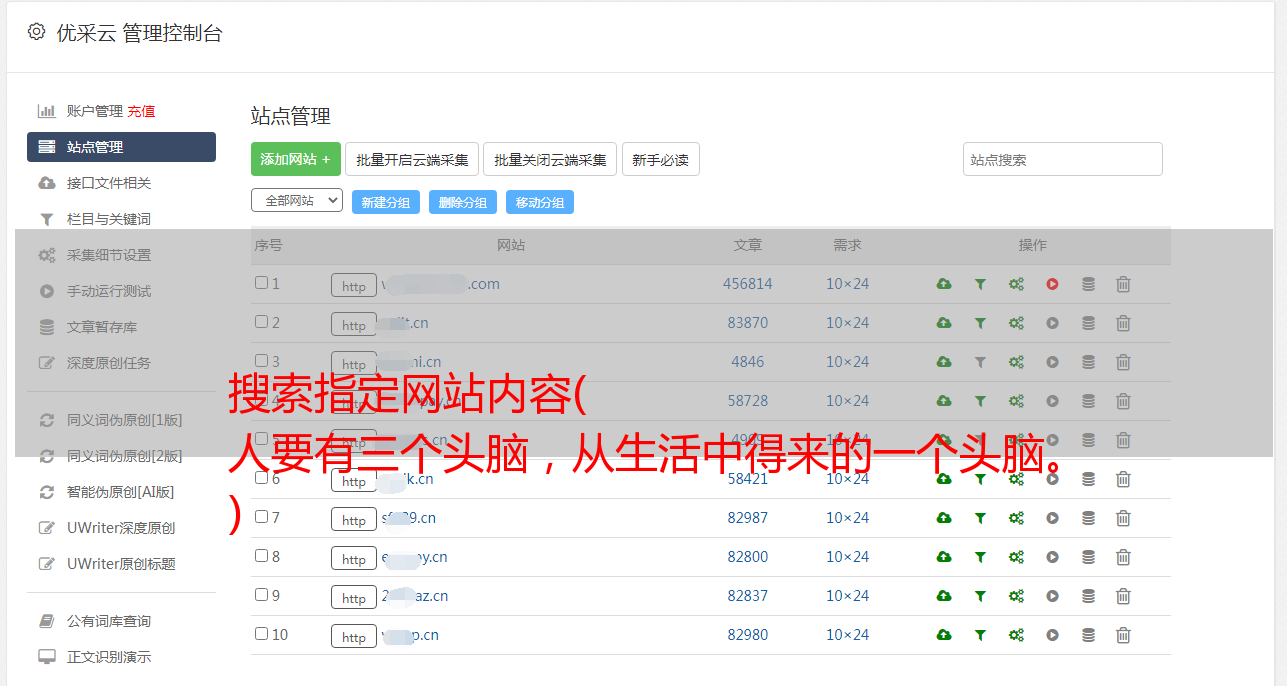Click the filter icon in row 9 (82837)
Image resolution: width=1287 pixels, height=686 pixels.
click(980, 596)
